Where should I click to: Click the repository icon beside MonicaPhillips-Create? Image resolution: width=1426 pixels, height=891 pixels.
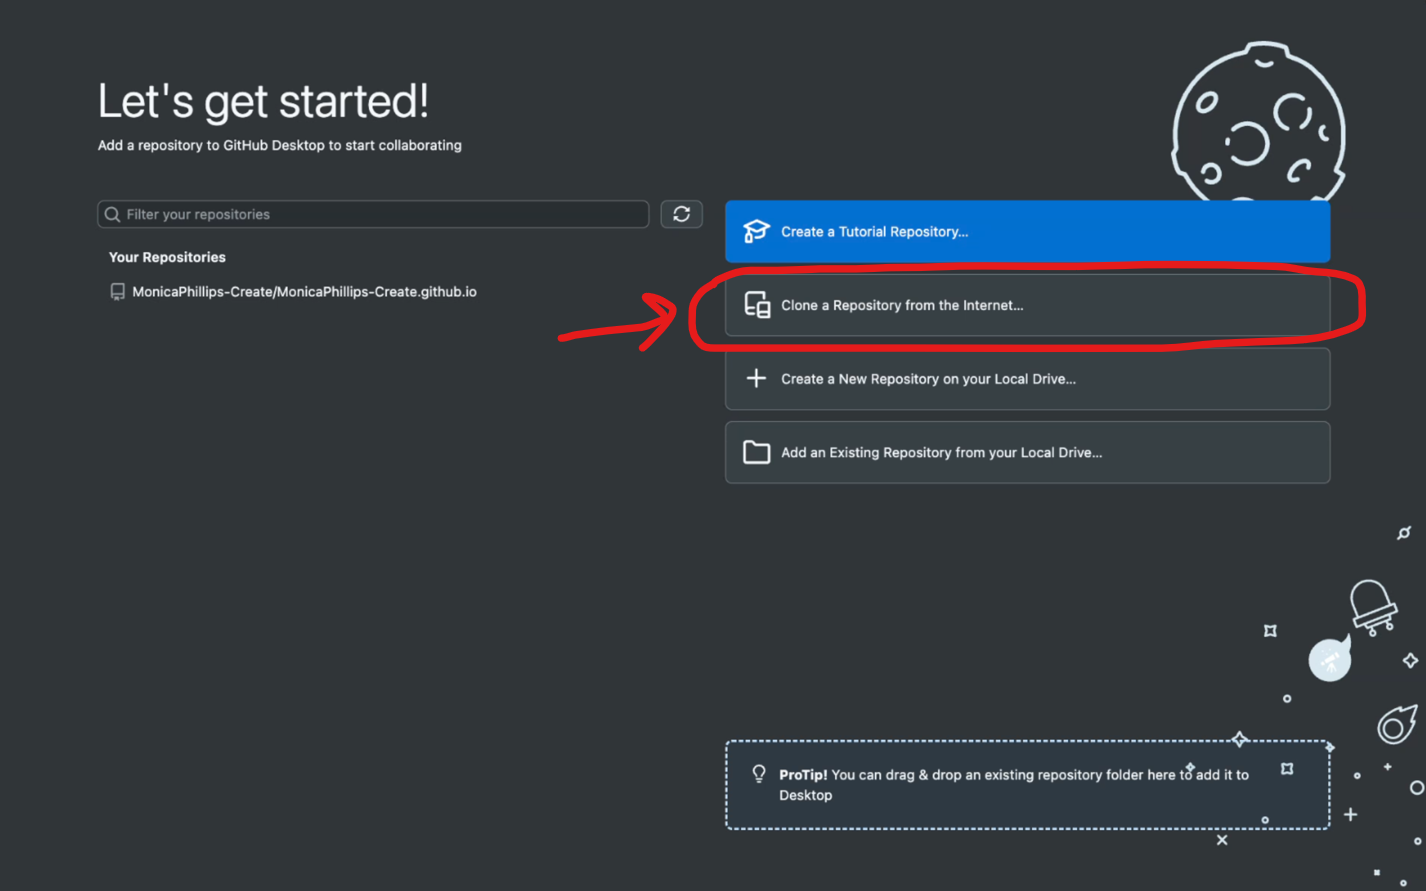click(x=117, y=292)
